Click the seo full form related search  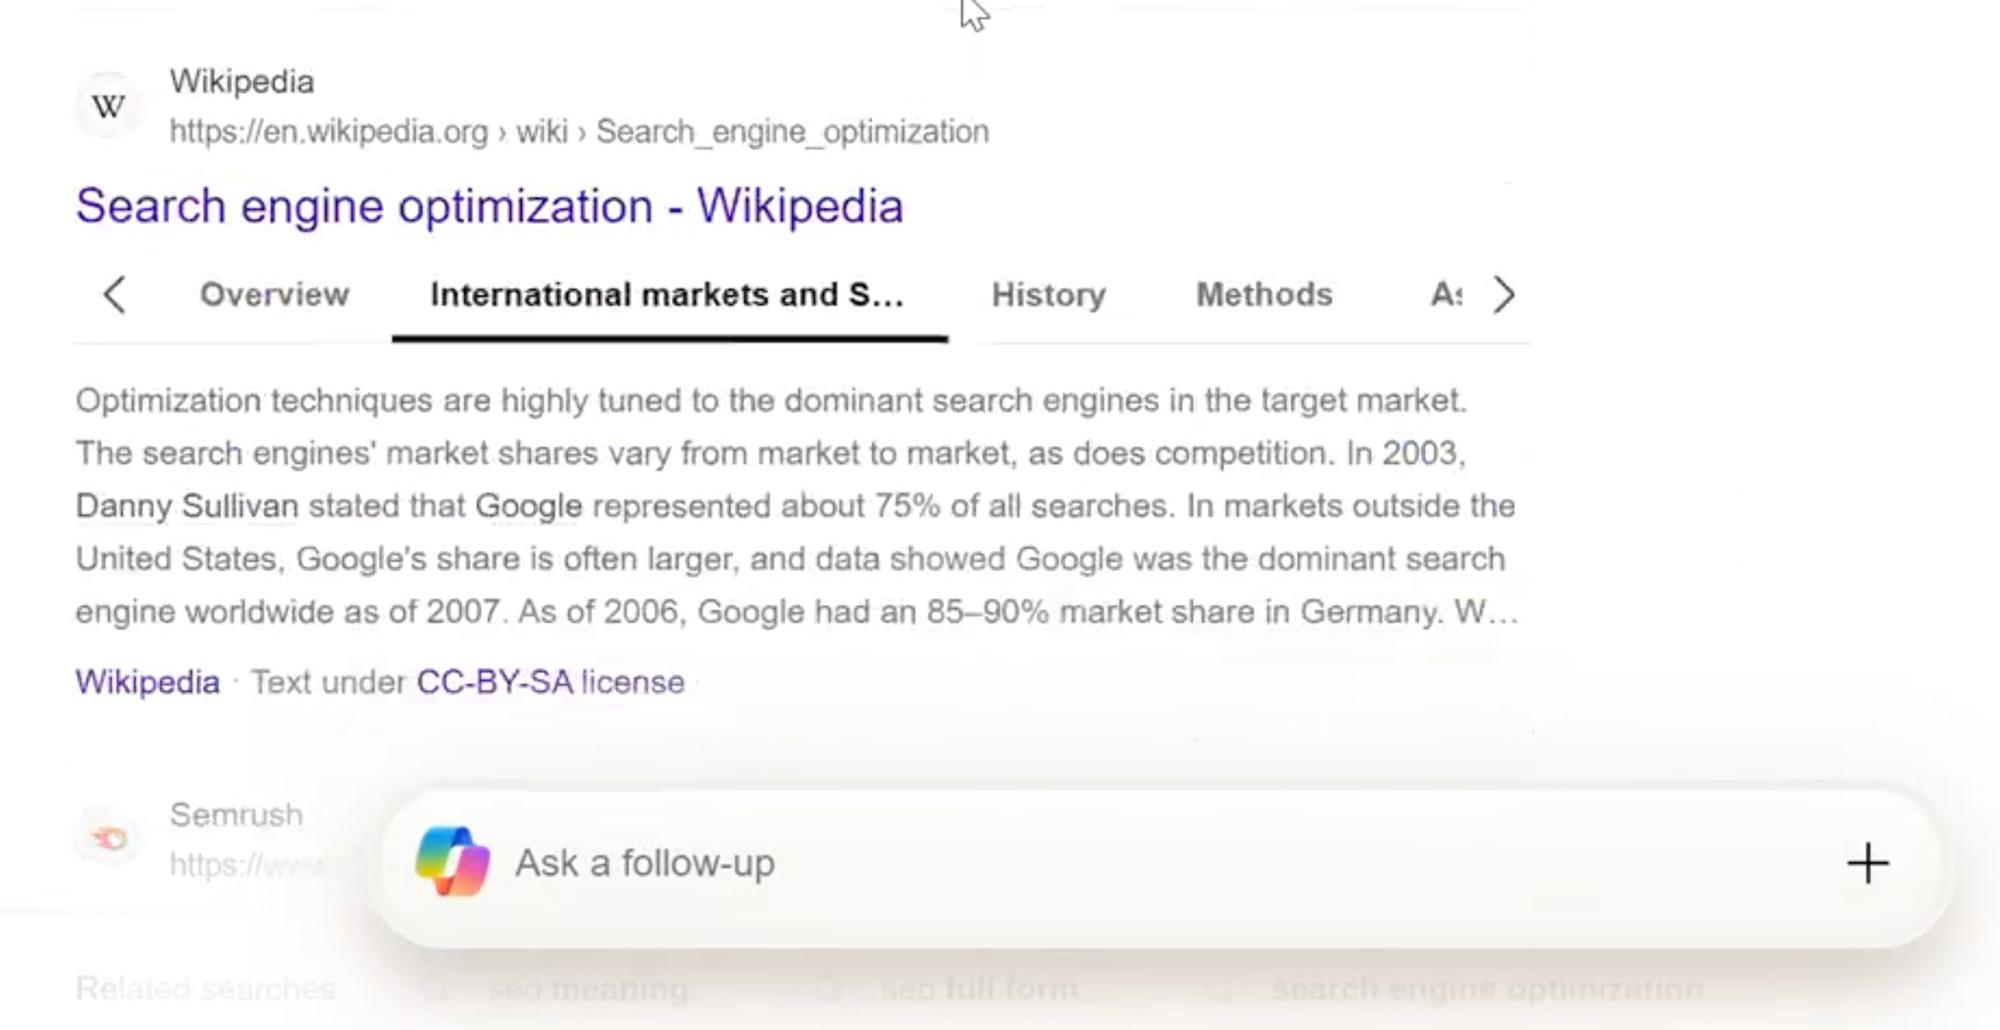click(980, 989)
